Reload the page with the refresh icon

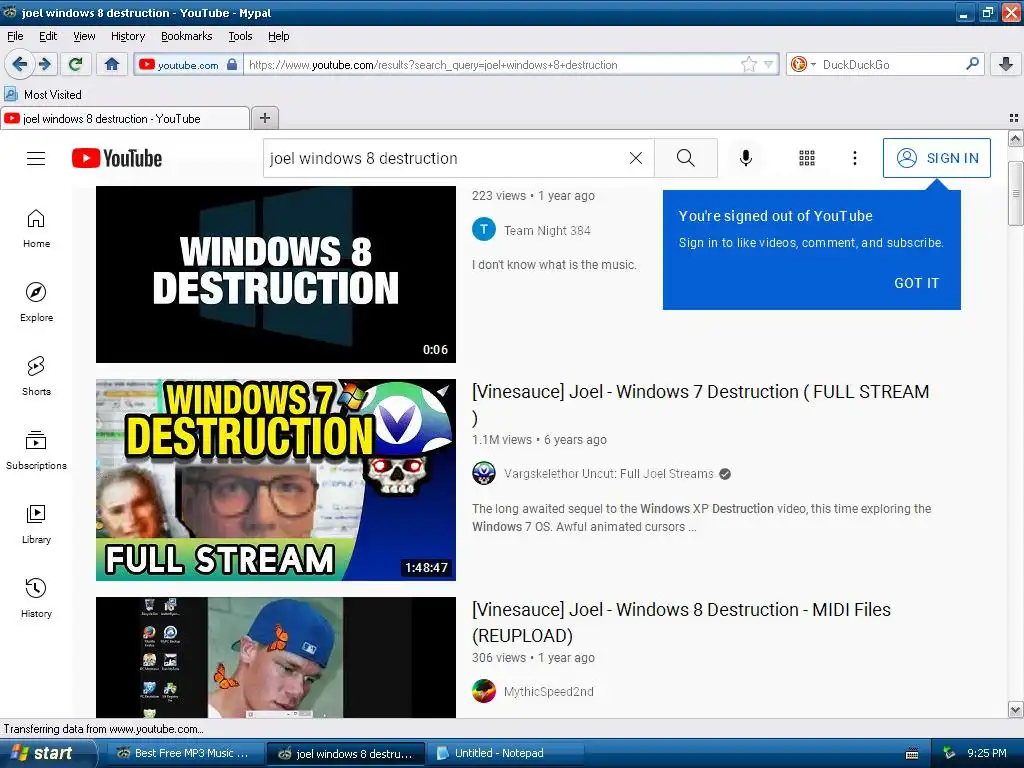point(75,64)
